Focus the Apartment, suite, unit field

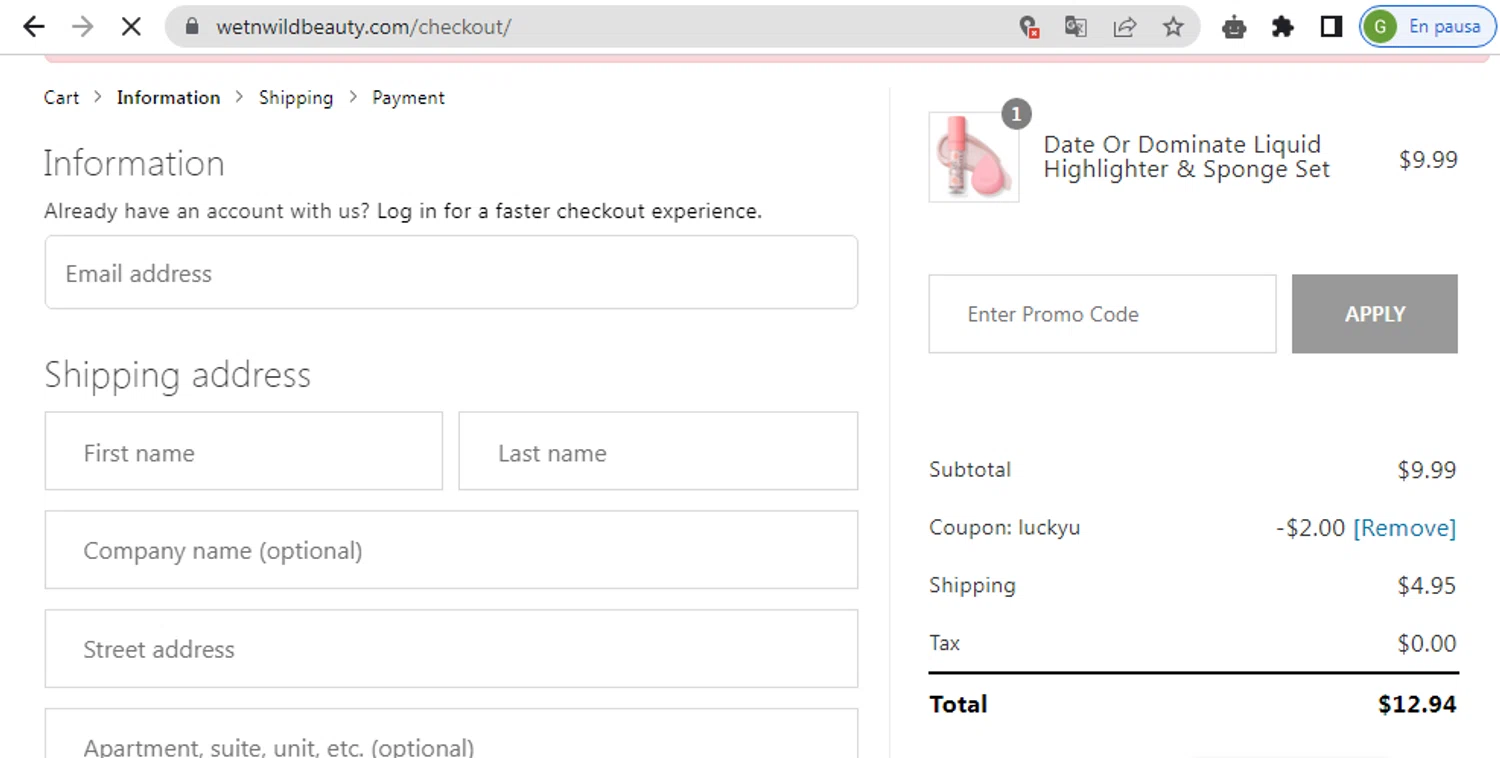(x=451, y=734)
